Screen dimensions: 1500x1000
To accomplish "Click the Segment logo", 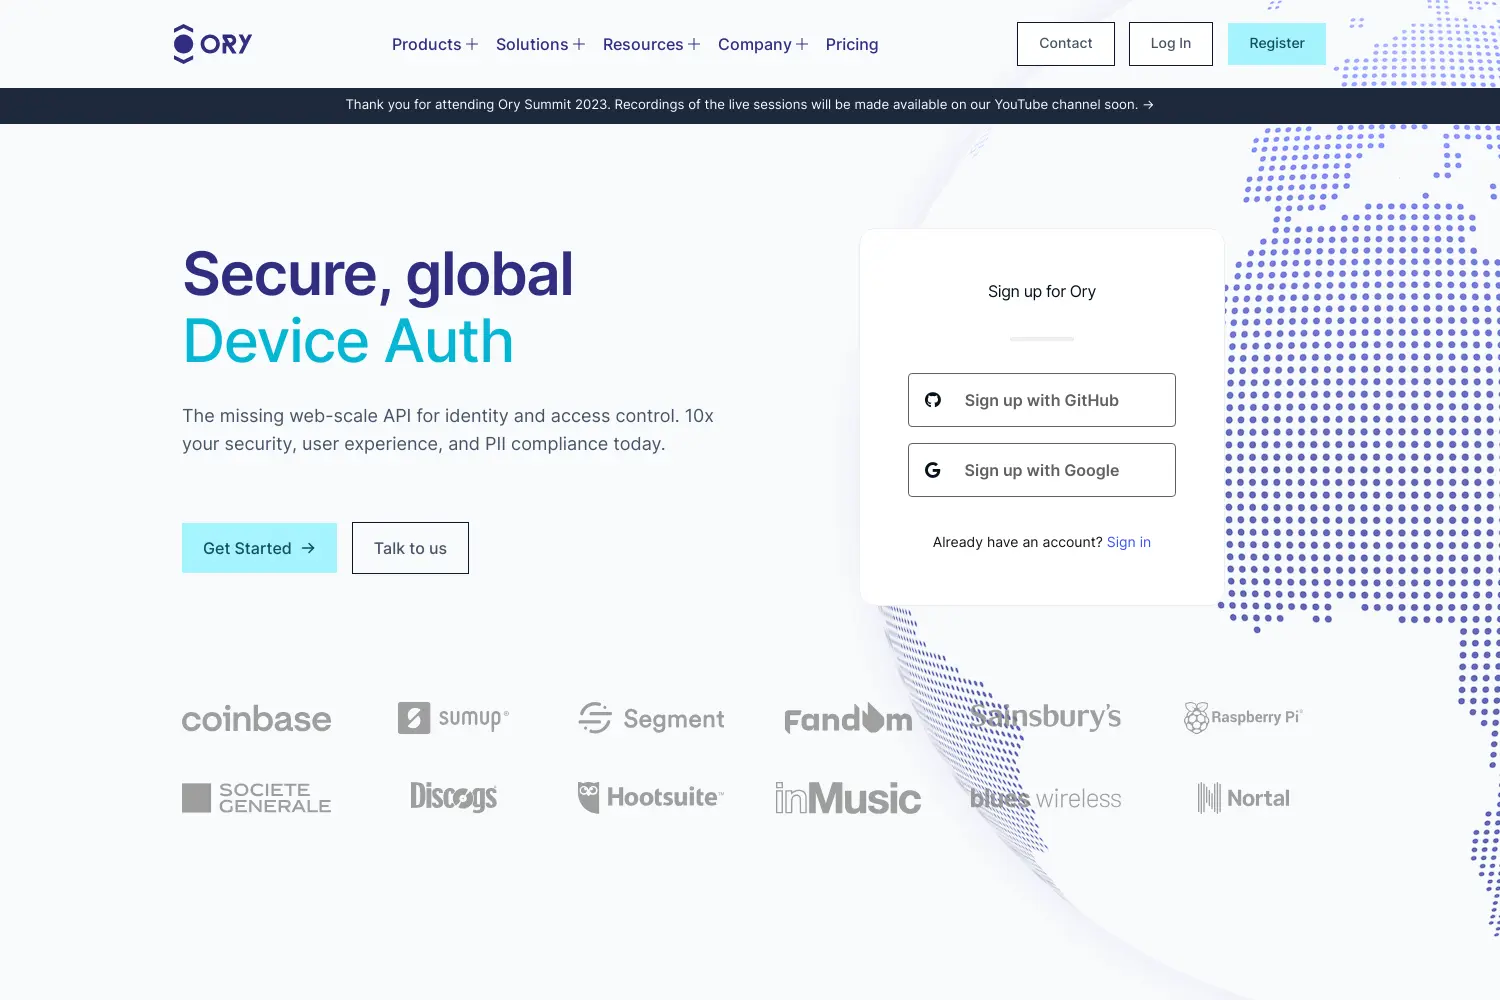I will pos(651,718).
